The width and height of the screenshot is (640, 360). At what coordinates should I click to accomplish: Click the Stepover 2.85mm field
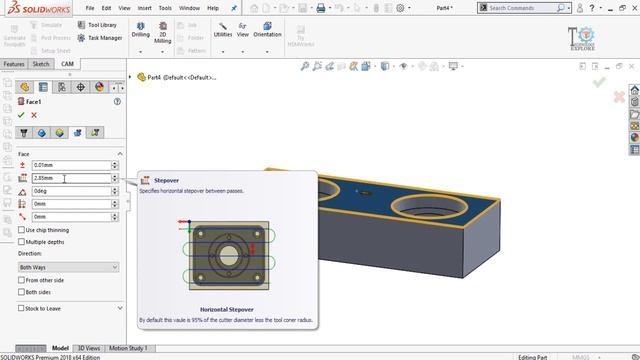(71, 178)
